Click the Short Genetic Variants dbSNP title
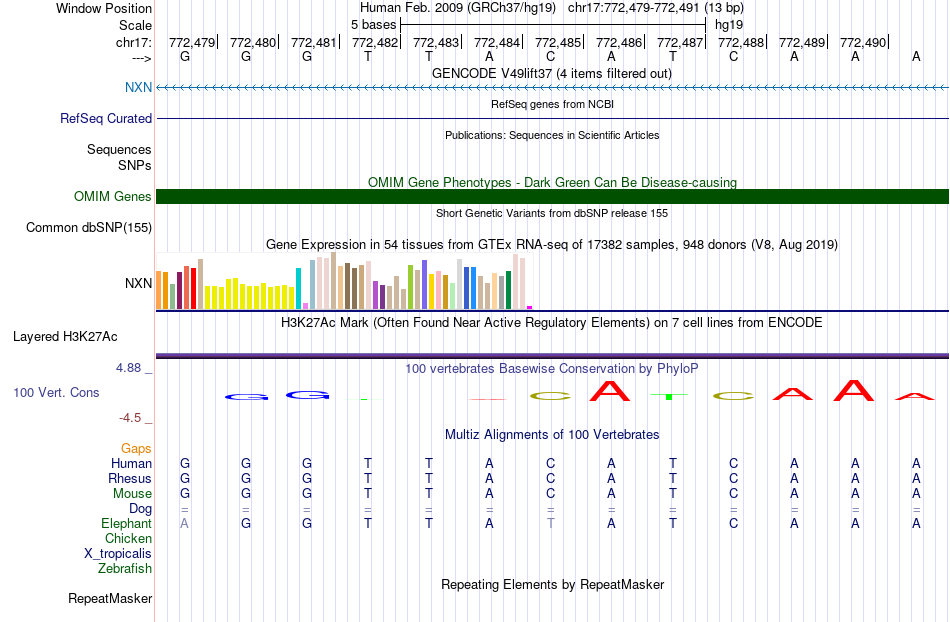This screenshot has height=622, width=950. 552,213
